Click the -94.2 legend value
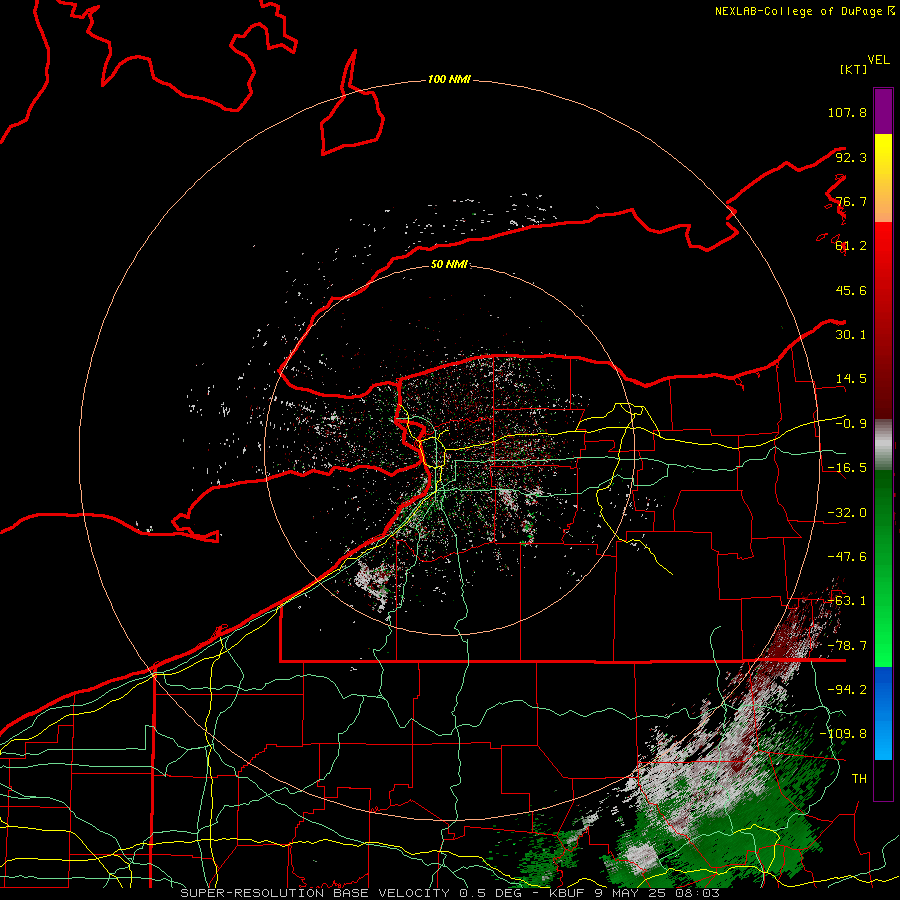The image size is (900, 900). [847, 689]
